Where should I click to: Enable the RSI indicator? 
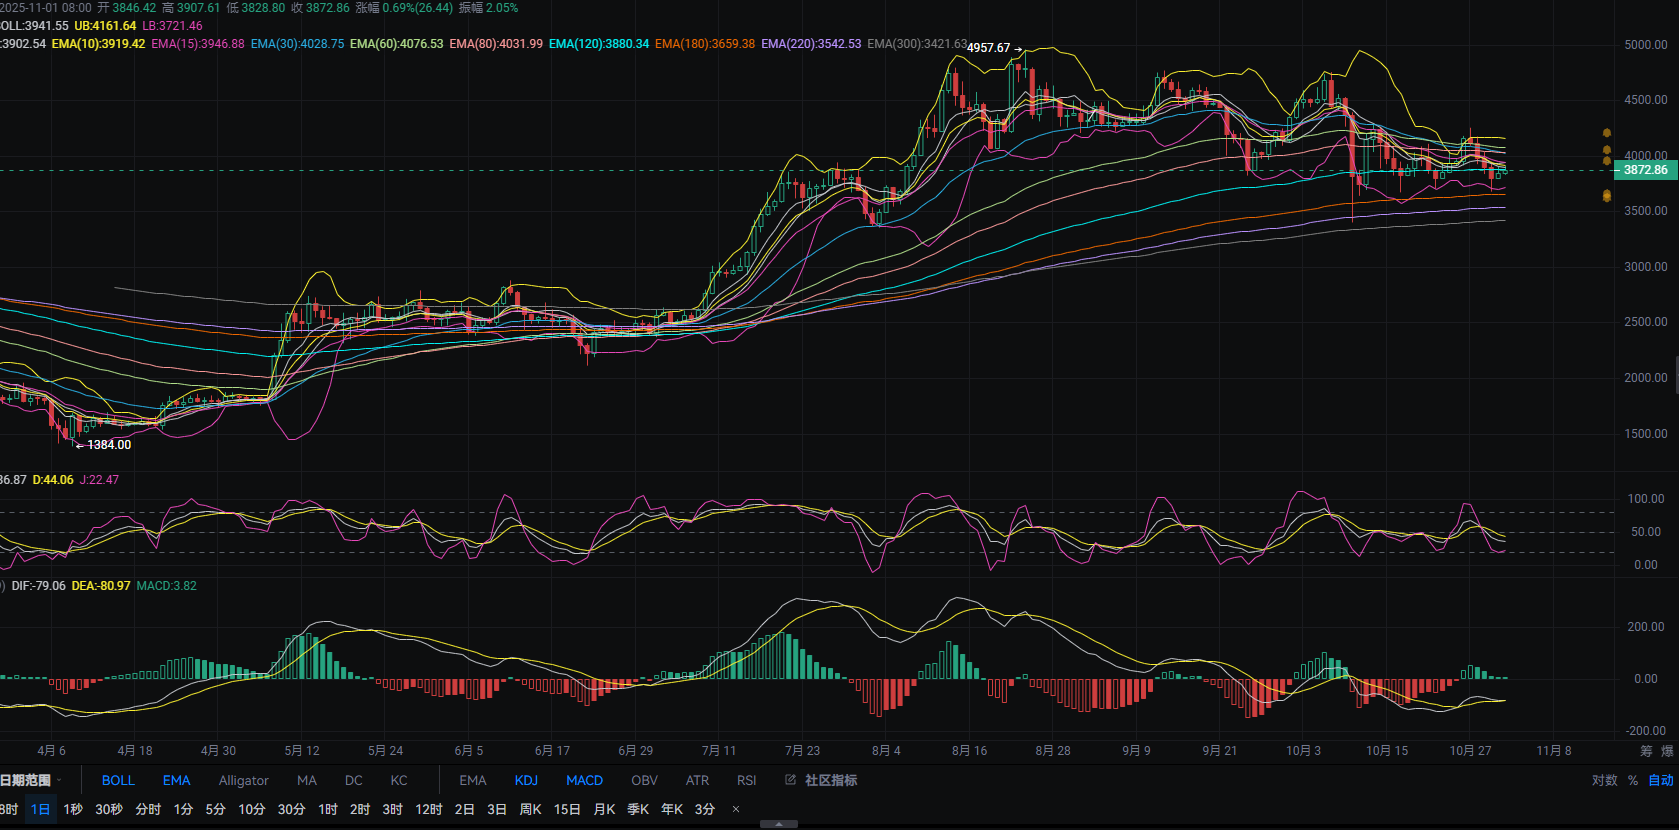[x=746, y=780]
